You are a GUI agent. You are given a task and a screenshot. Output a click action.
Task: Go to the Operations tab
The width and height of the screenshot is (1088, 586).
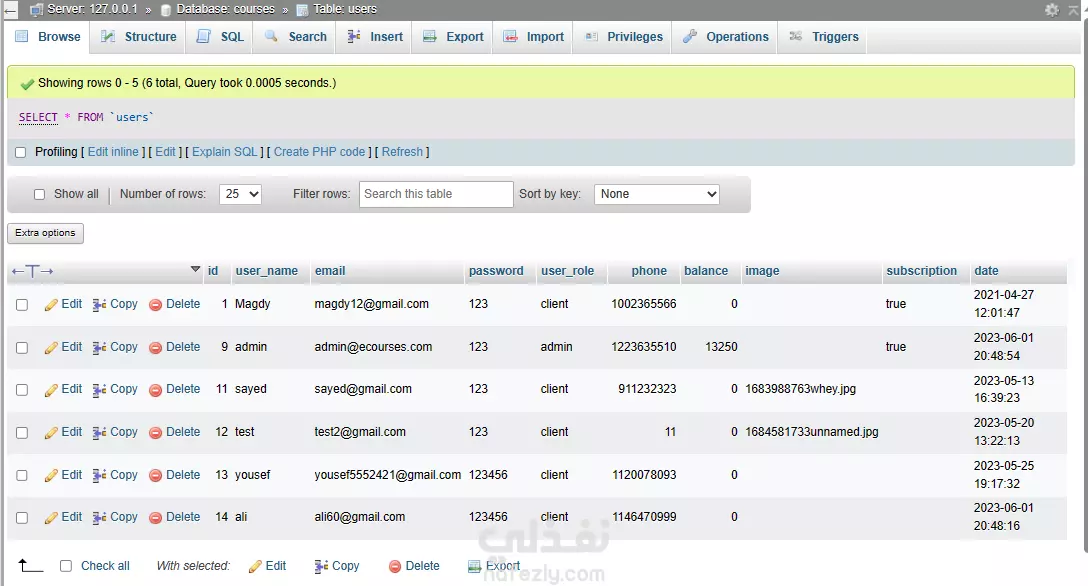pyautogui.click(x=726, y=37)
